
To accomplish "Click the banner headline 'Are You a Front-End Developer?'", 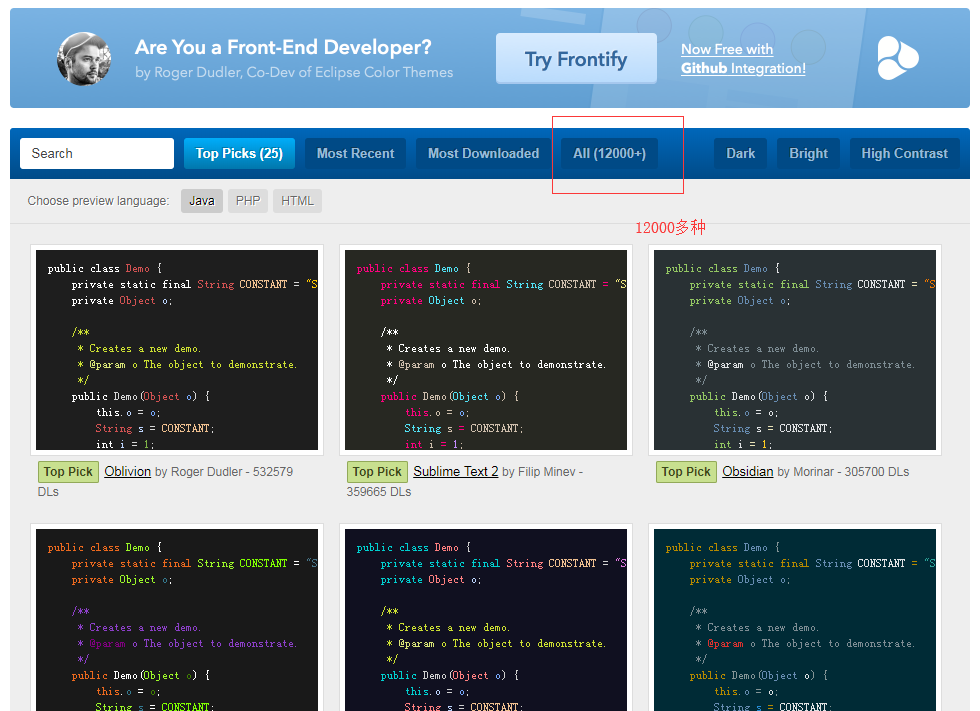I will click(283, 47).
